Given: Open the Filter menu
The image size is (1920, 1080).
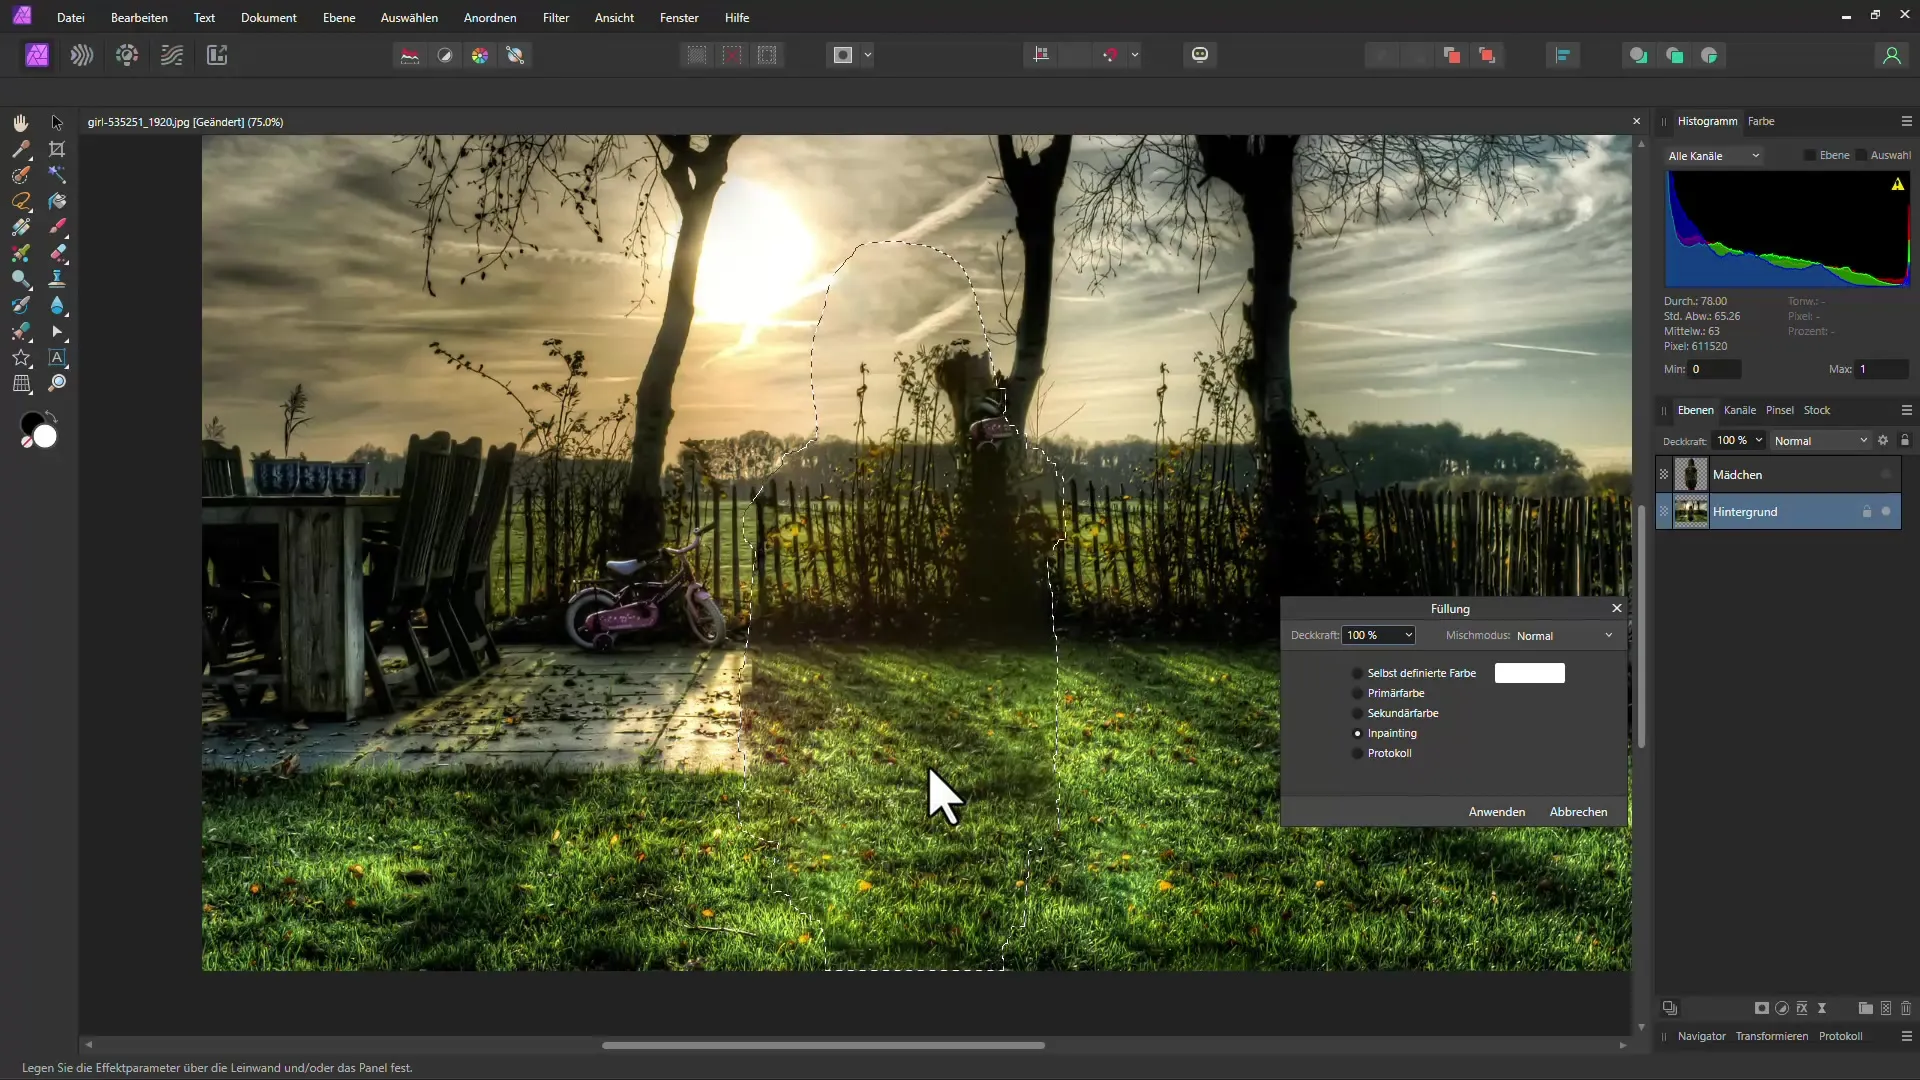Looking at the screenshot, I should click(556, 18).
